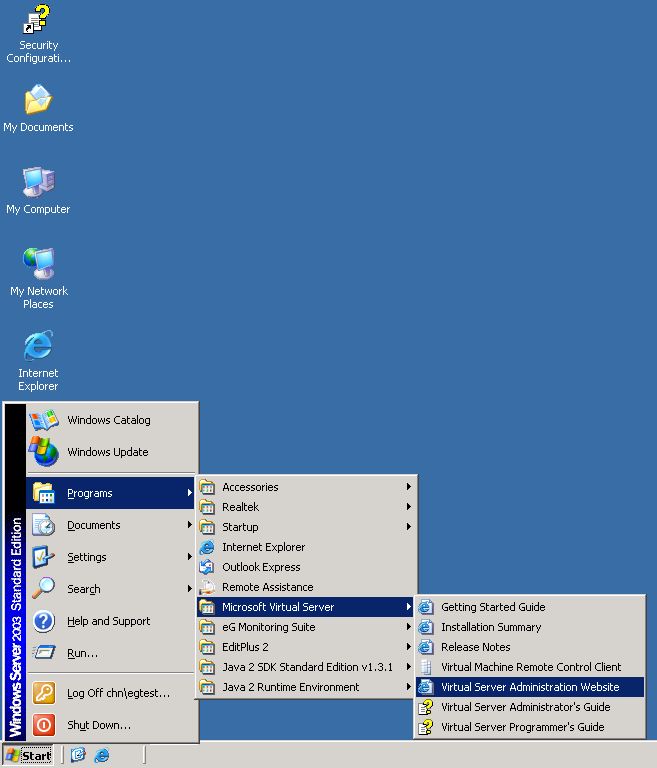Viewport: 657px width, 768px height.
Task: Click the red Shut Down power icon
Action: pos(44,725)
